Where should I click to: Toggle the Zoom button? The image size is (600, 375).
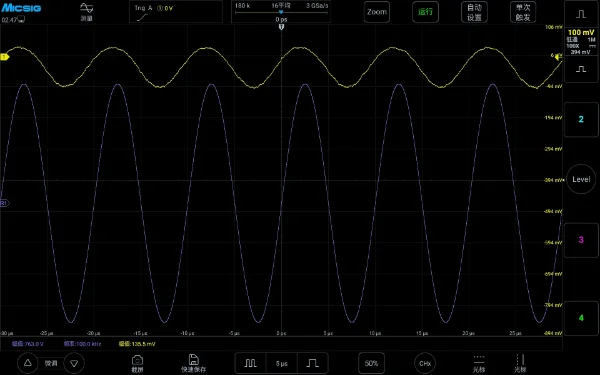tap(377, 12)
